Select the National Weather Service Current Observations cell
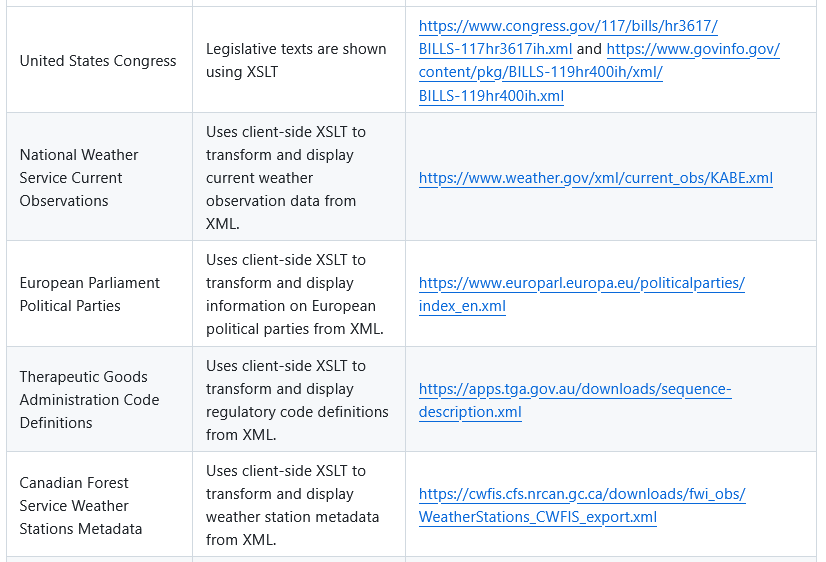Screen dimensions: 826x562 click(79, 178)
